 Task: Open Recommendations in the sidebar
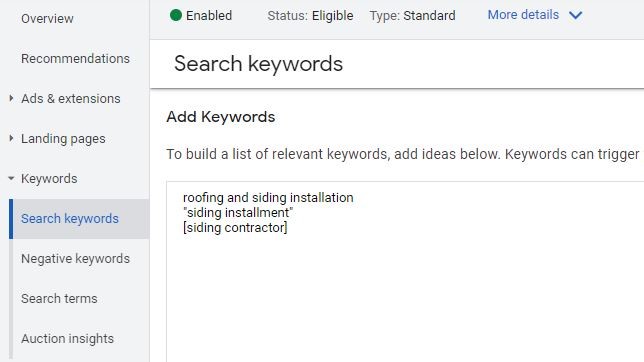click(75, 58)
